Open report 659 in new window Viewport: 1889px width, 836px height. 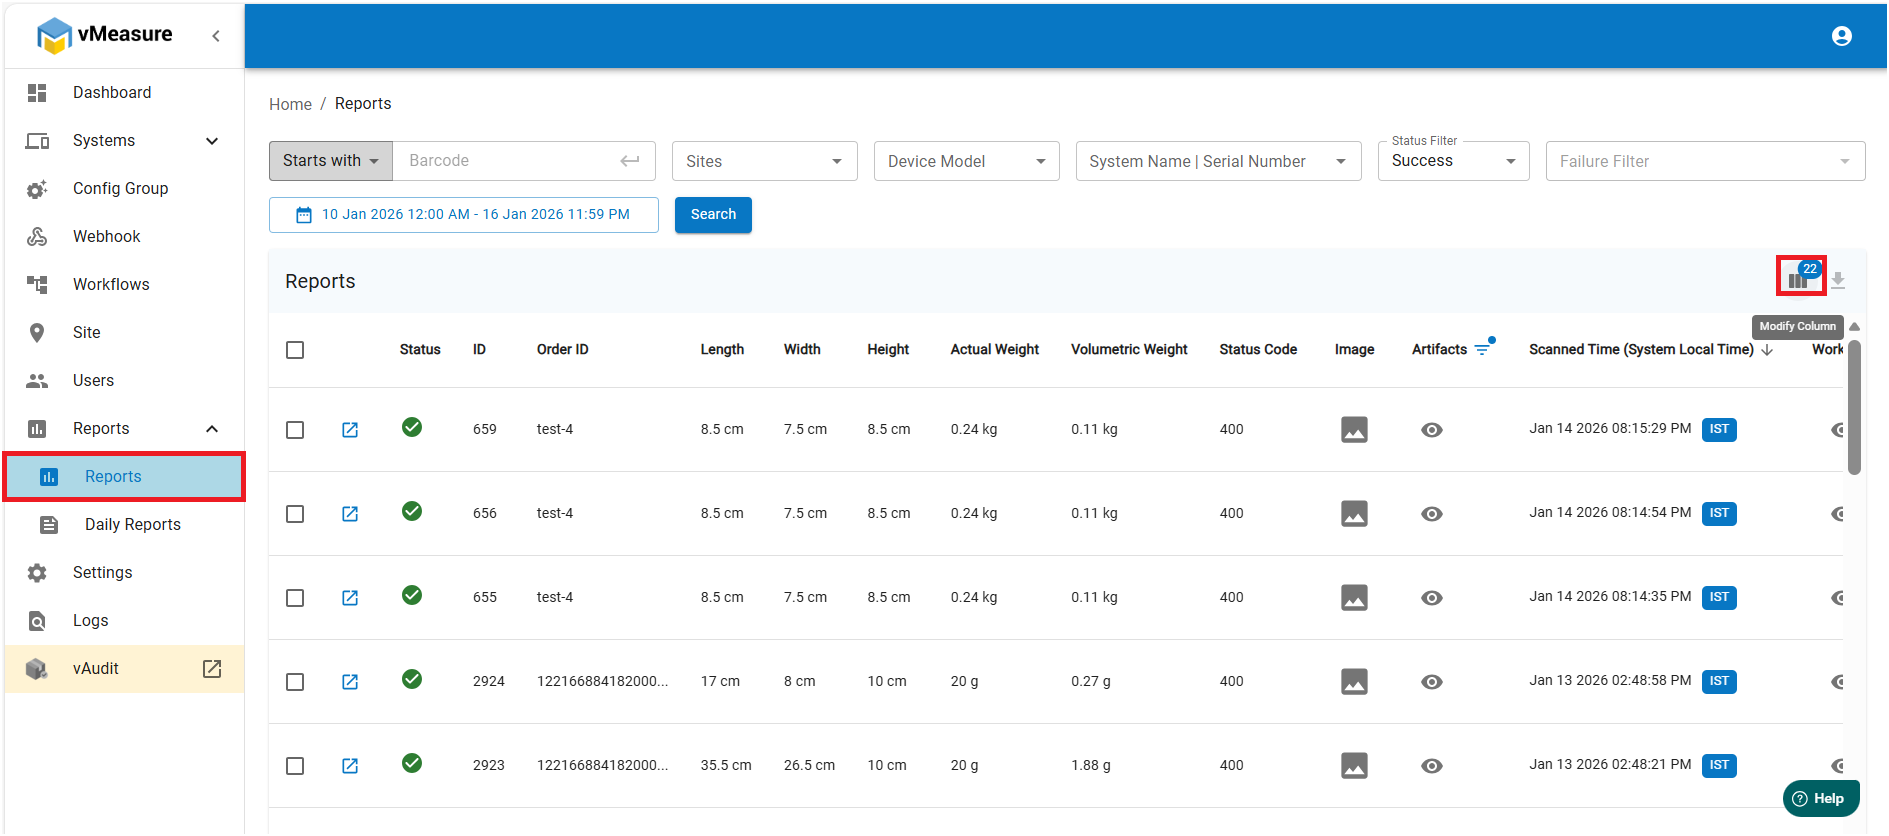350,430
